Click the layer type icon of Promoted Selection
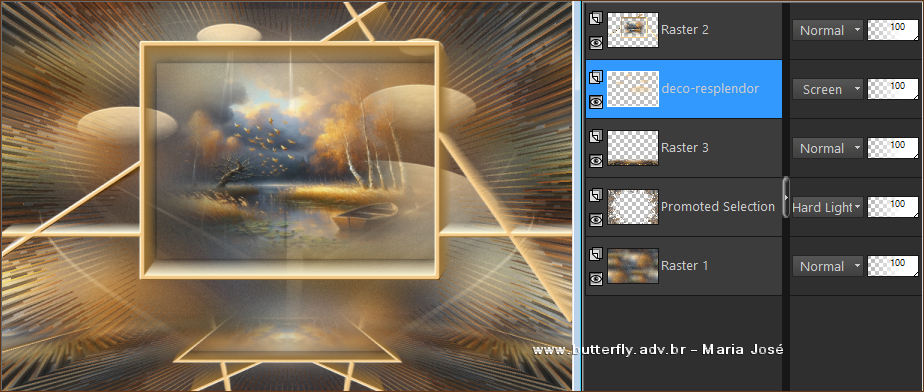The image size is (924, 392). click(596, 195)
